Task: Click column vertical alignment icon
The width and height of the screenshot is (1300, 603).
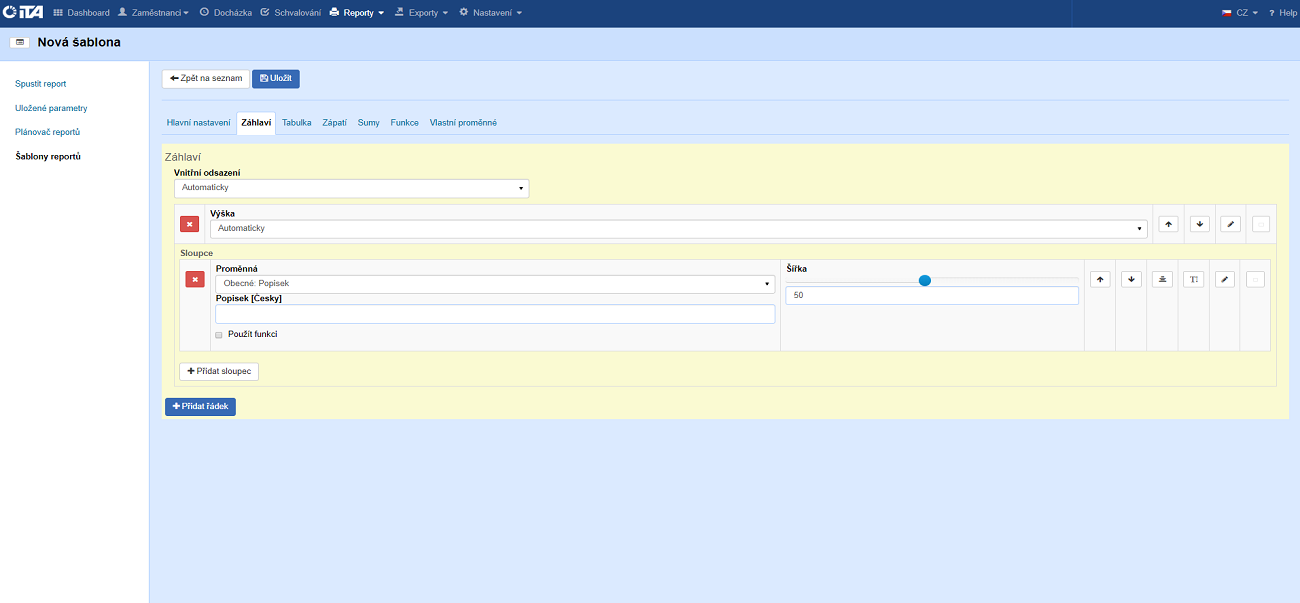Action: click(x=1162, y=279)
